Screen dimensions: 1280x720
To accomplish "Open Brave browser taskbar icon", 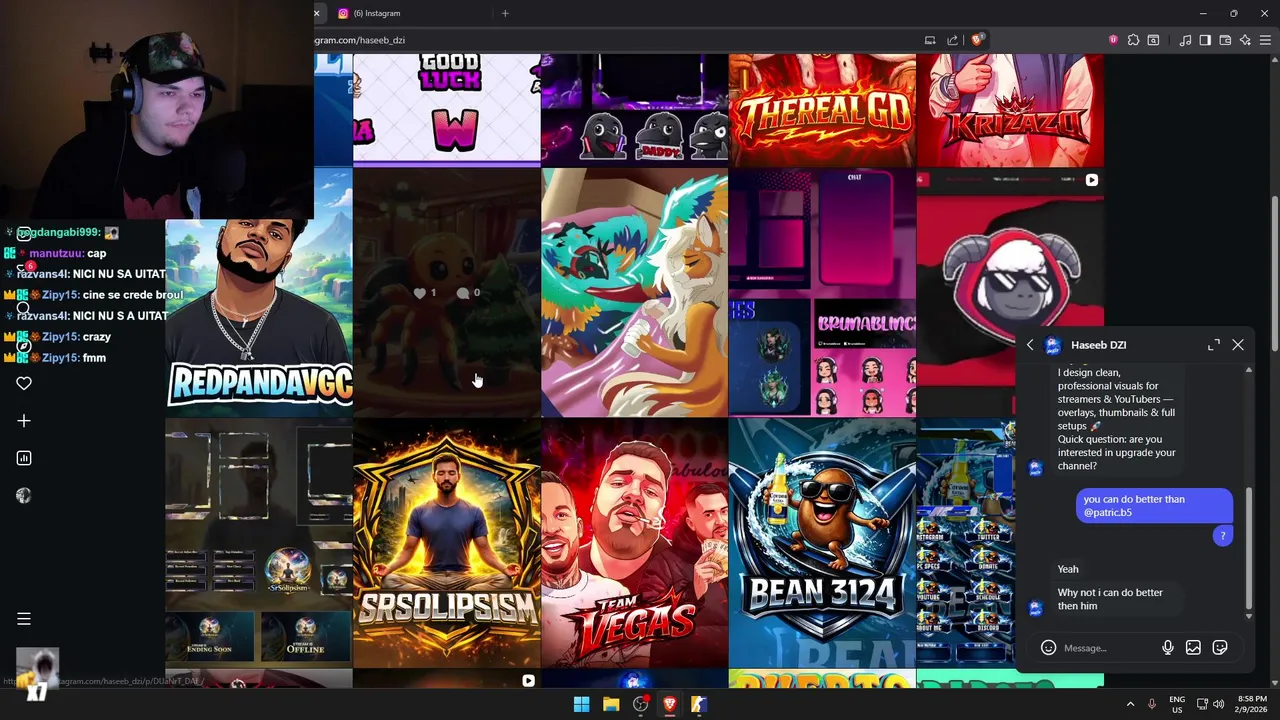I will point(670,704).
